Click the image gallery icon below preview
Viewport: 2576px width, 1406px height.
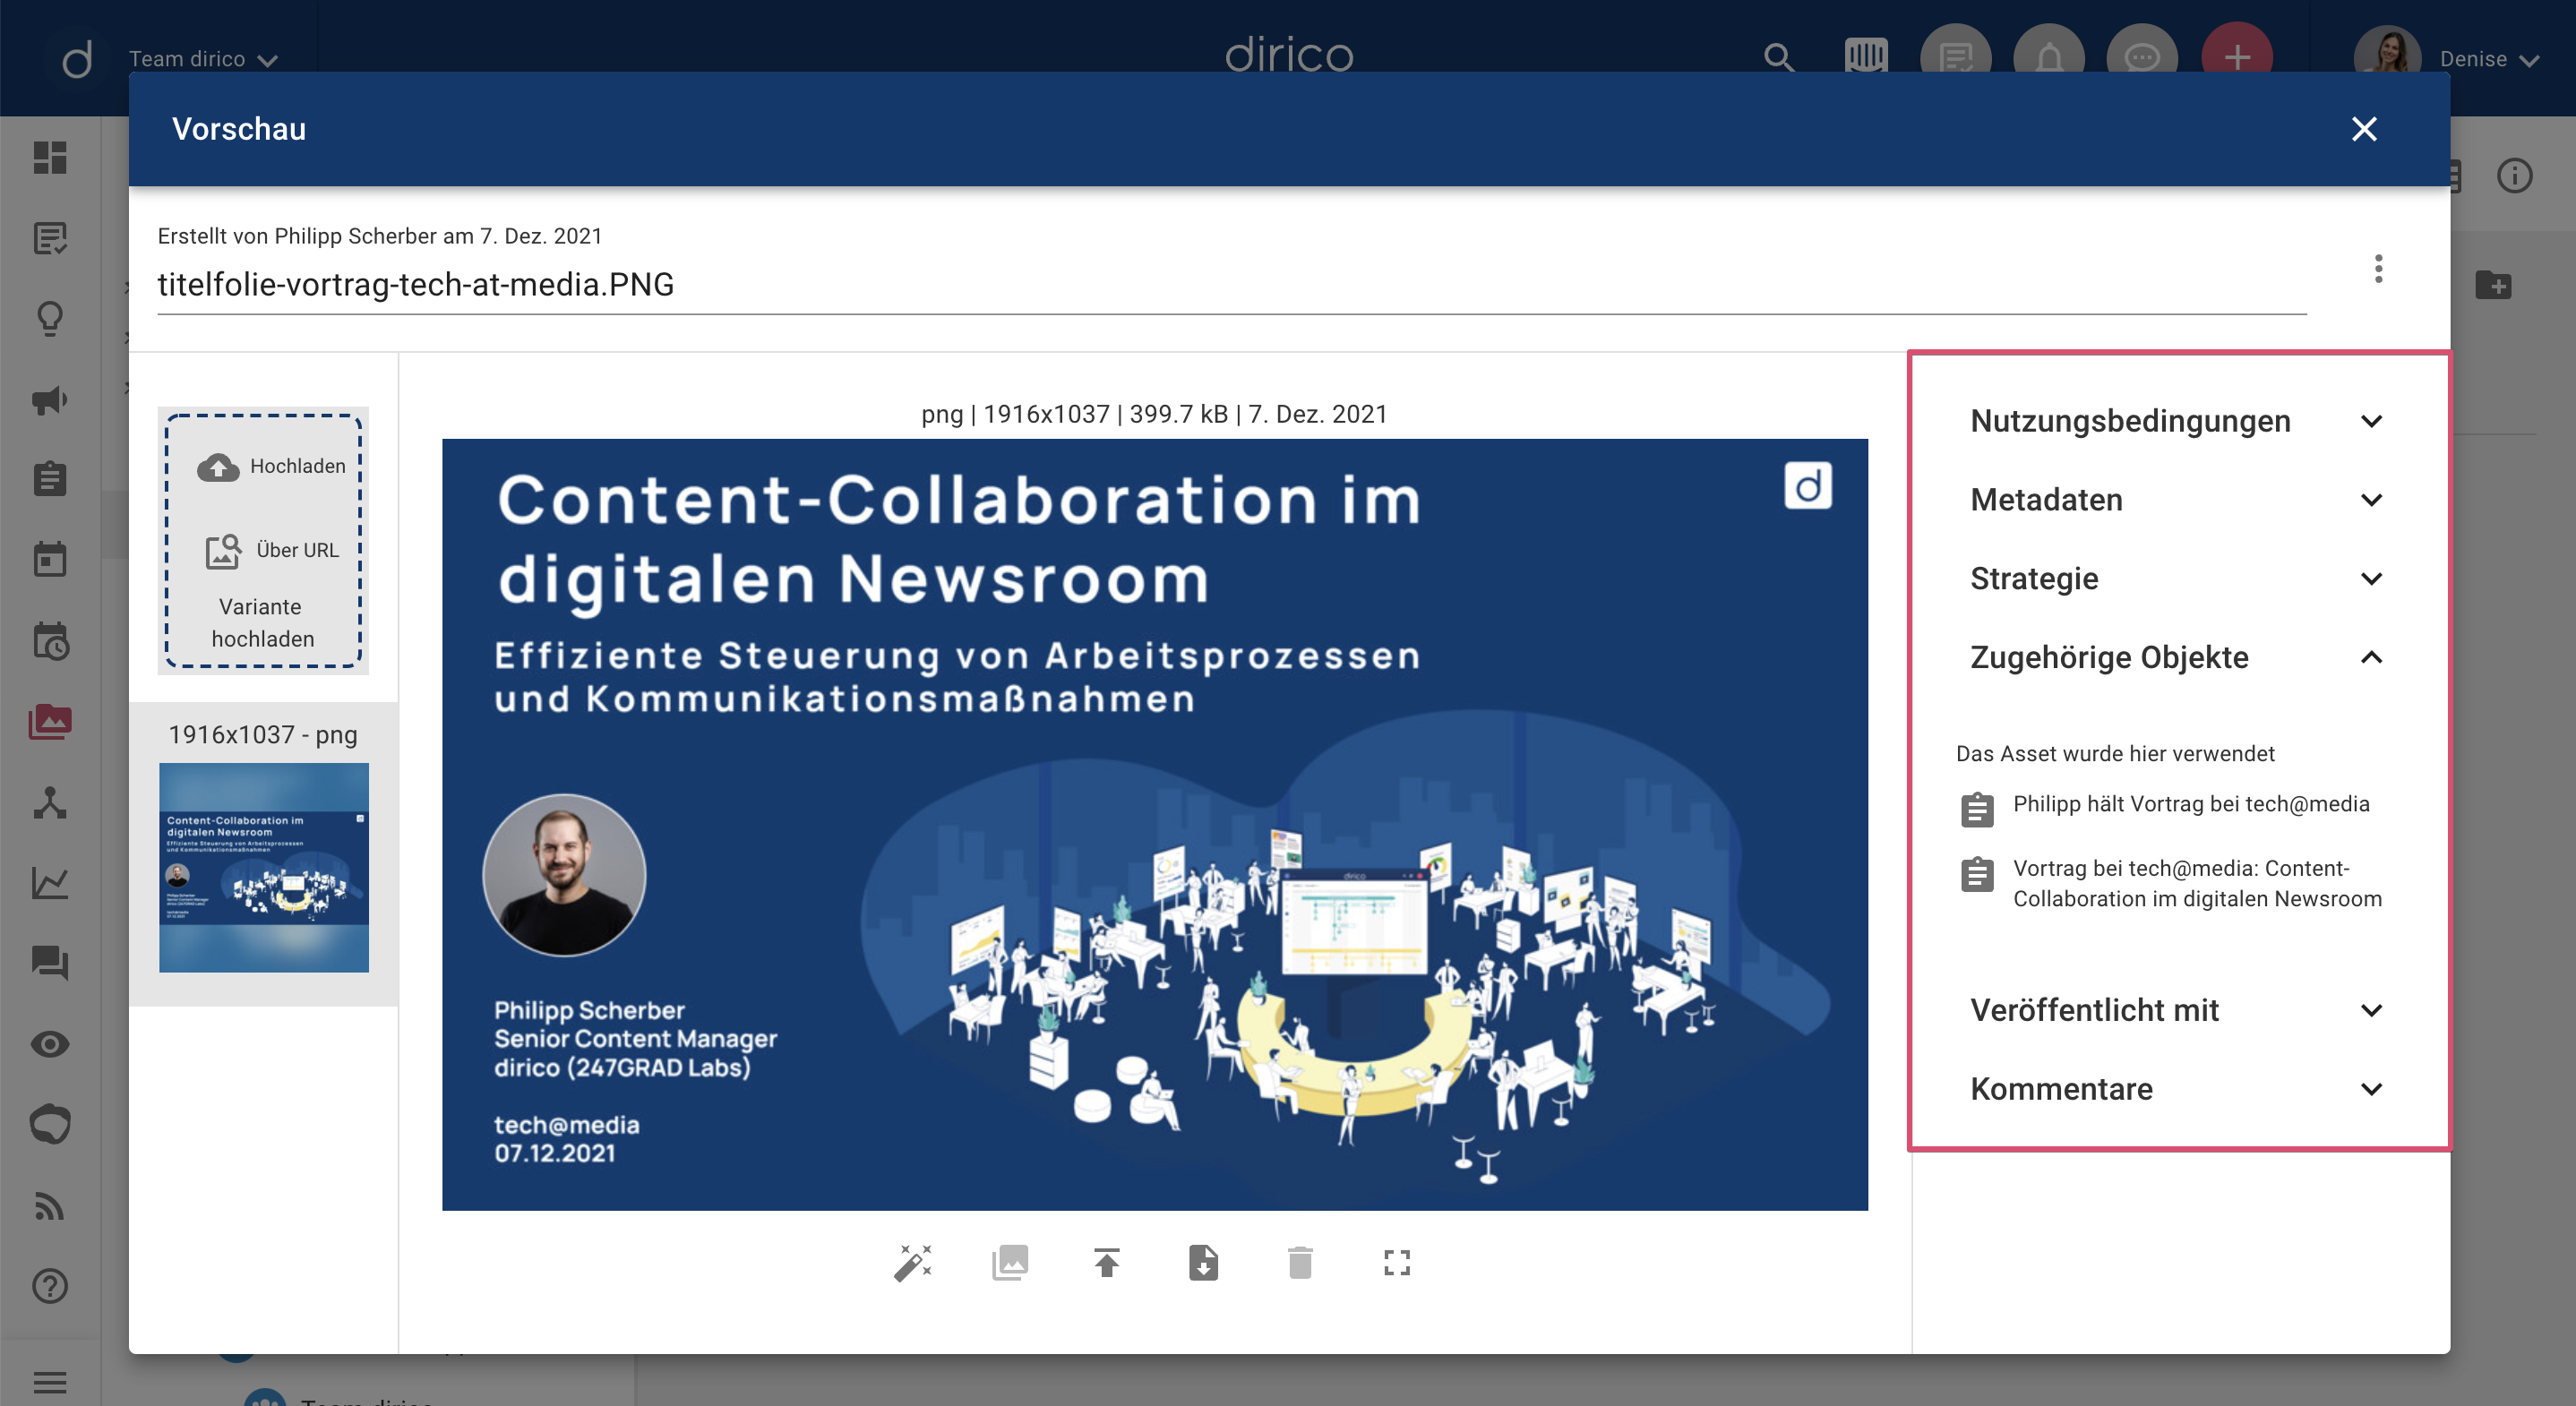[x=1010, y=1263]
